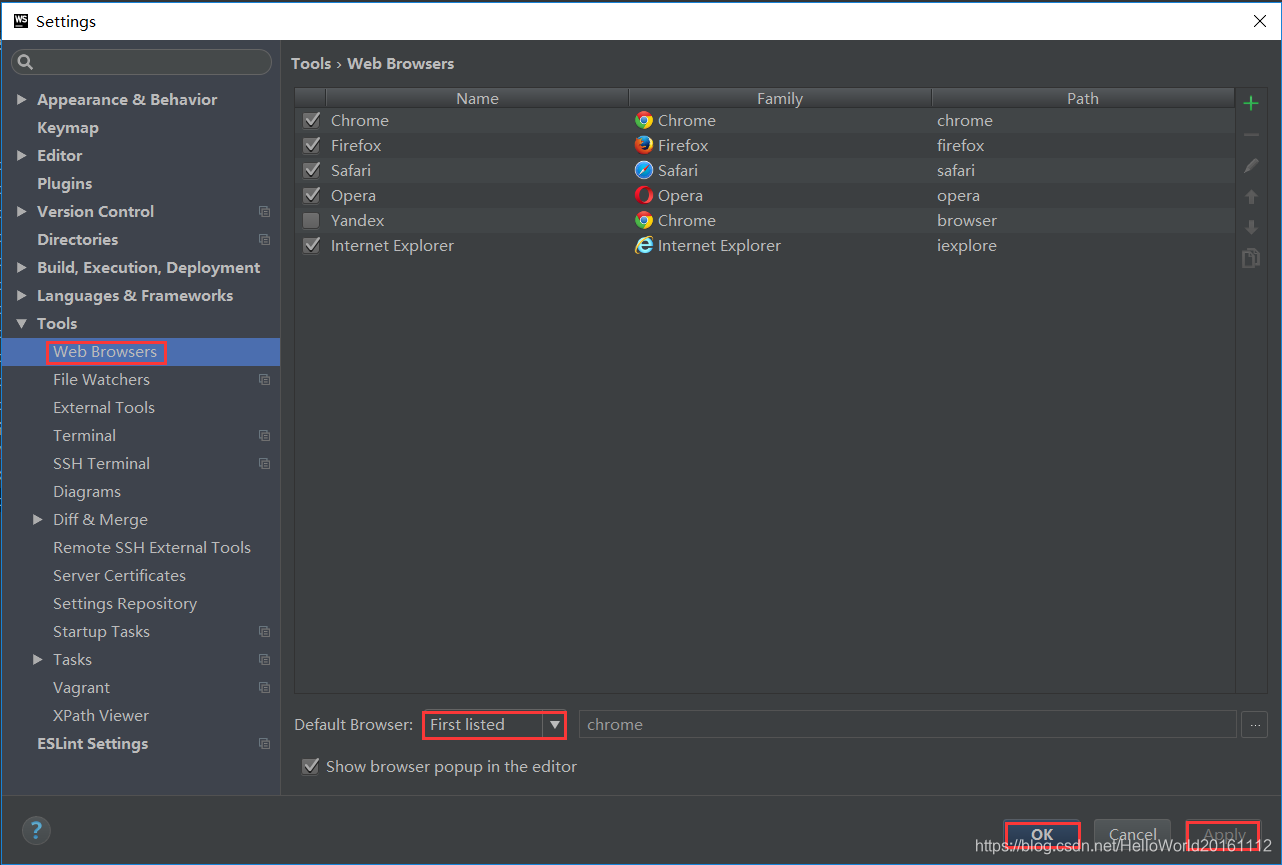Image resolution: width=1282 pixels, height=865 pixels.
Task: Click project-level icon beside Directories
Action: pyautogui.click(x=264, y=240)
